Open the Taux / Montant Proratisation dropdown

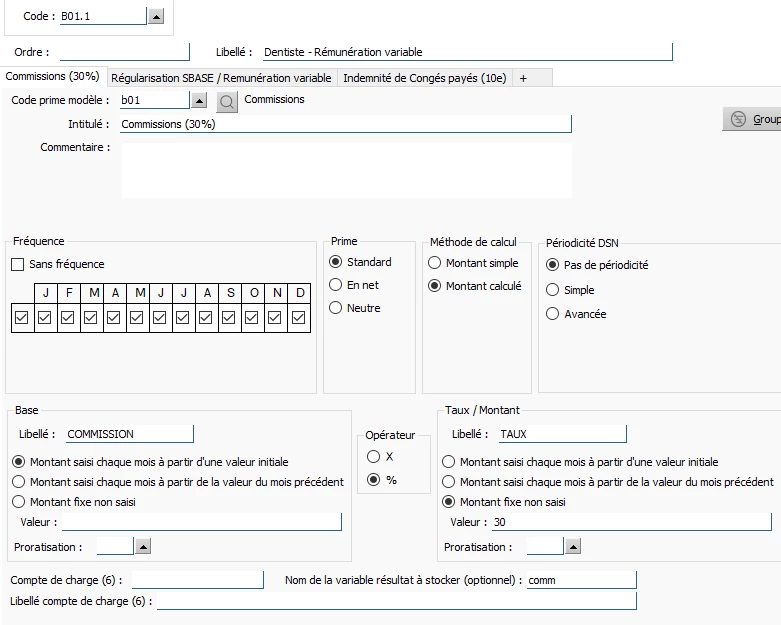tap(572, 547)
